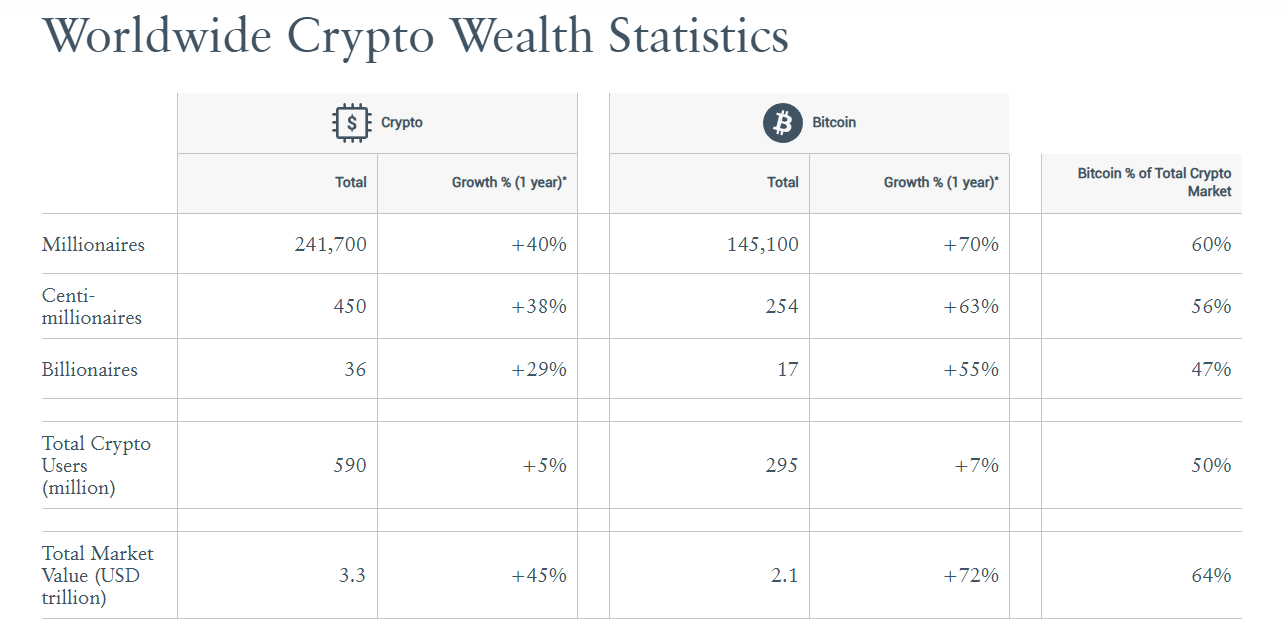
Task: Select the Millionaires row label
Action: (93, 245)
